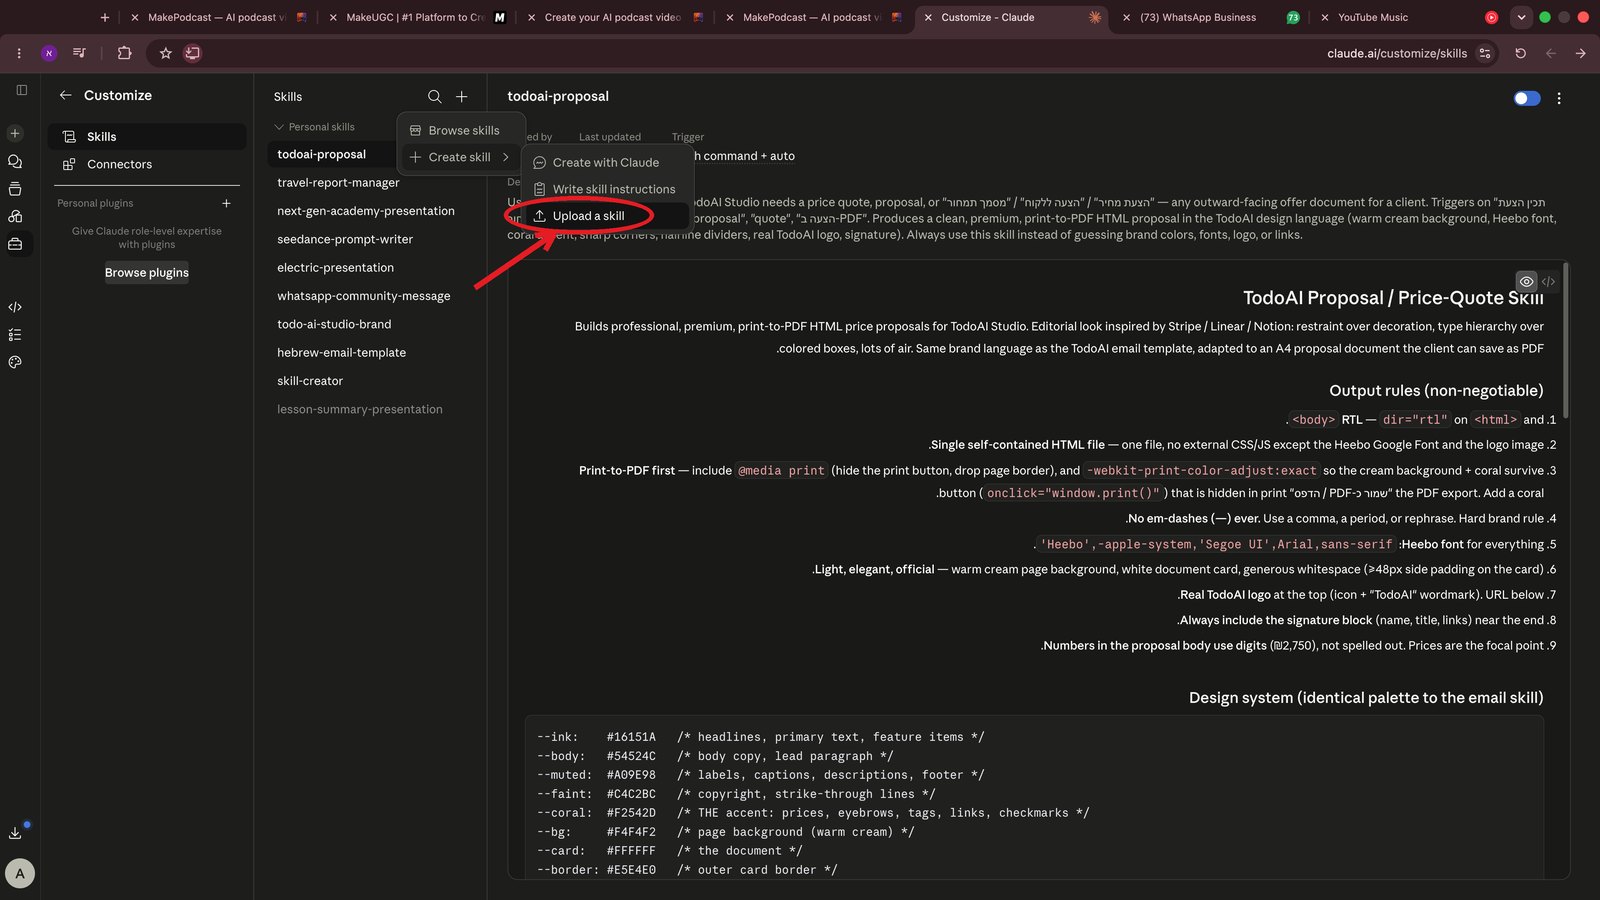Open the user avatar A menu
Viewport: 1600px width, 900px height.
tap(20, 873)
